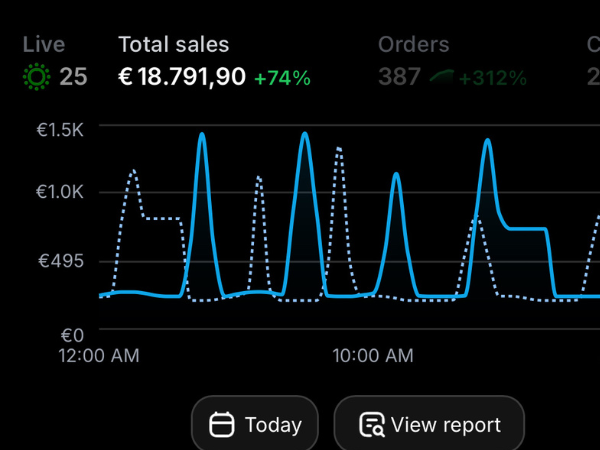Click the 25 live visitors count
Viewport: 600px width, 450px height.
coord(73,77)
